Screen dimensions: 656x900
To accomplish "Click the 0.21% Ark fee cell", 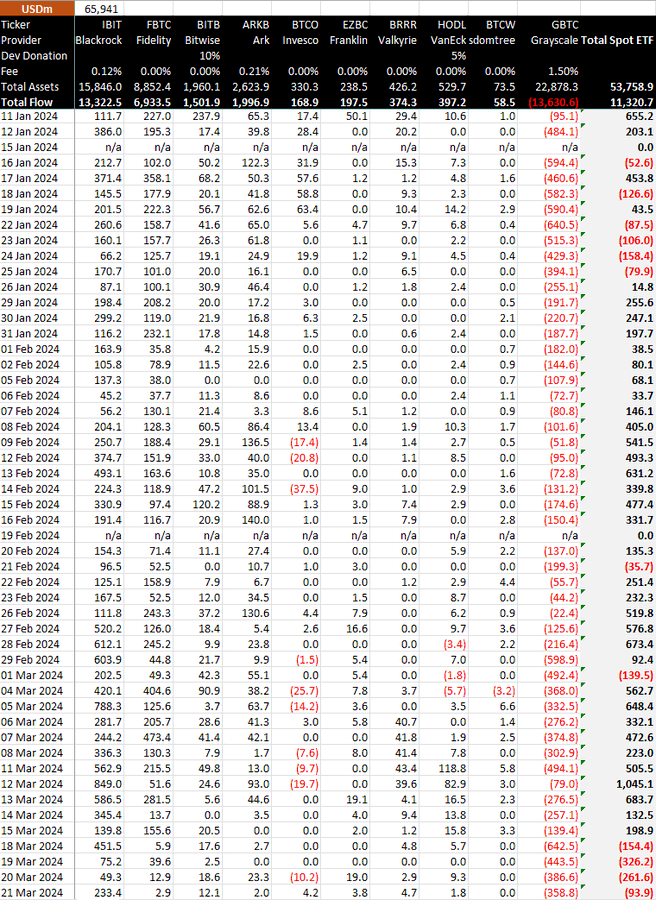I will pyautogui.click(x=254, y=71).
